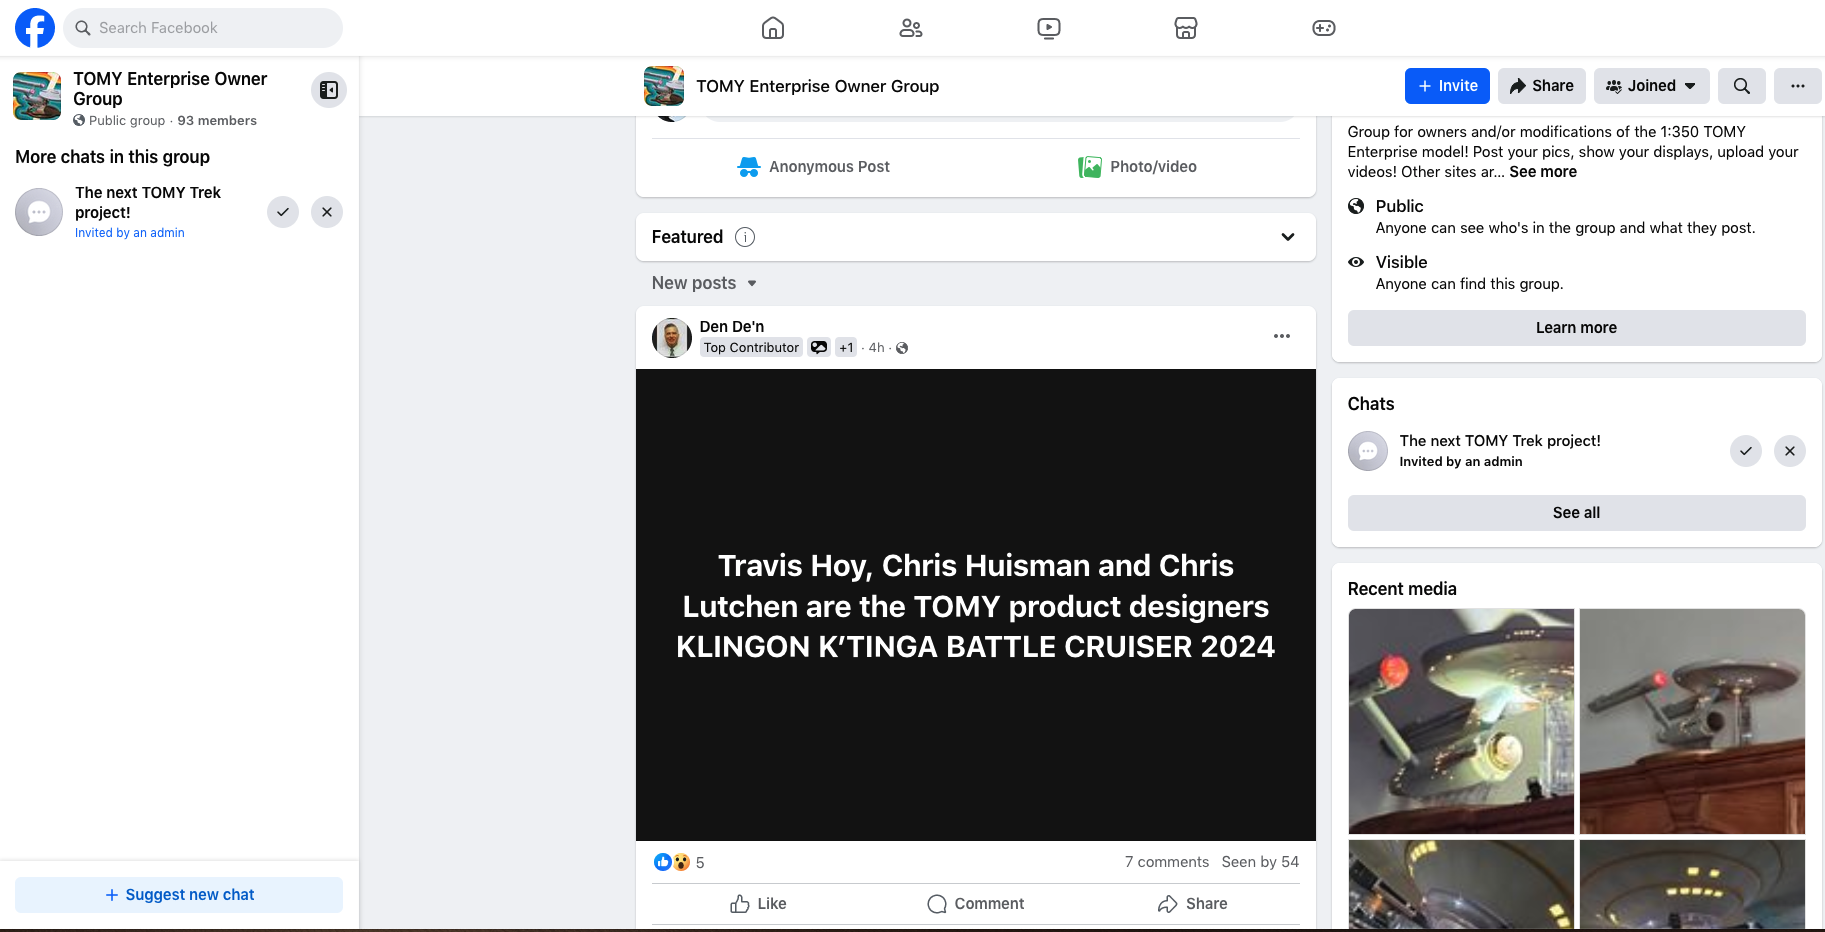Open The next TOMY Trek project chat in Chats card
Image resolution: width=1825 pixels, height=932 pixels.
[x=1500, y=441]
